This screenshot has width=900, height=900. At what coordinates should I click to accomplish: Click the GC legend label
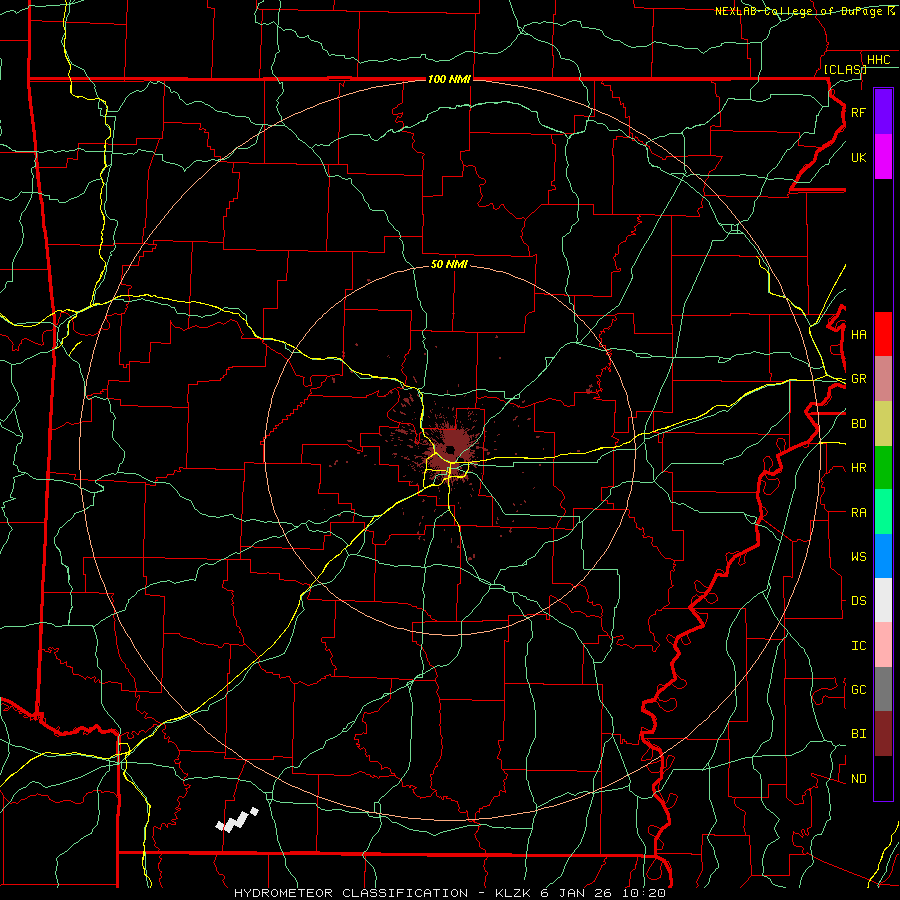point(858,690)
